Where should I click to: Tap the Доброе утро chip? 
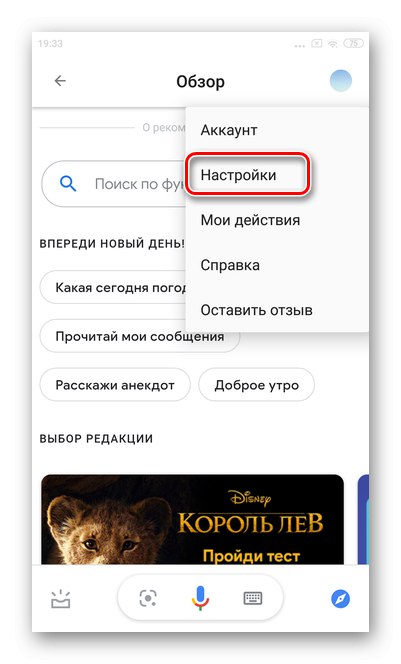pyautogui.click(x=257, y=385)
